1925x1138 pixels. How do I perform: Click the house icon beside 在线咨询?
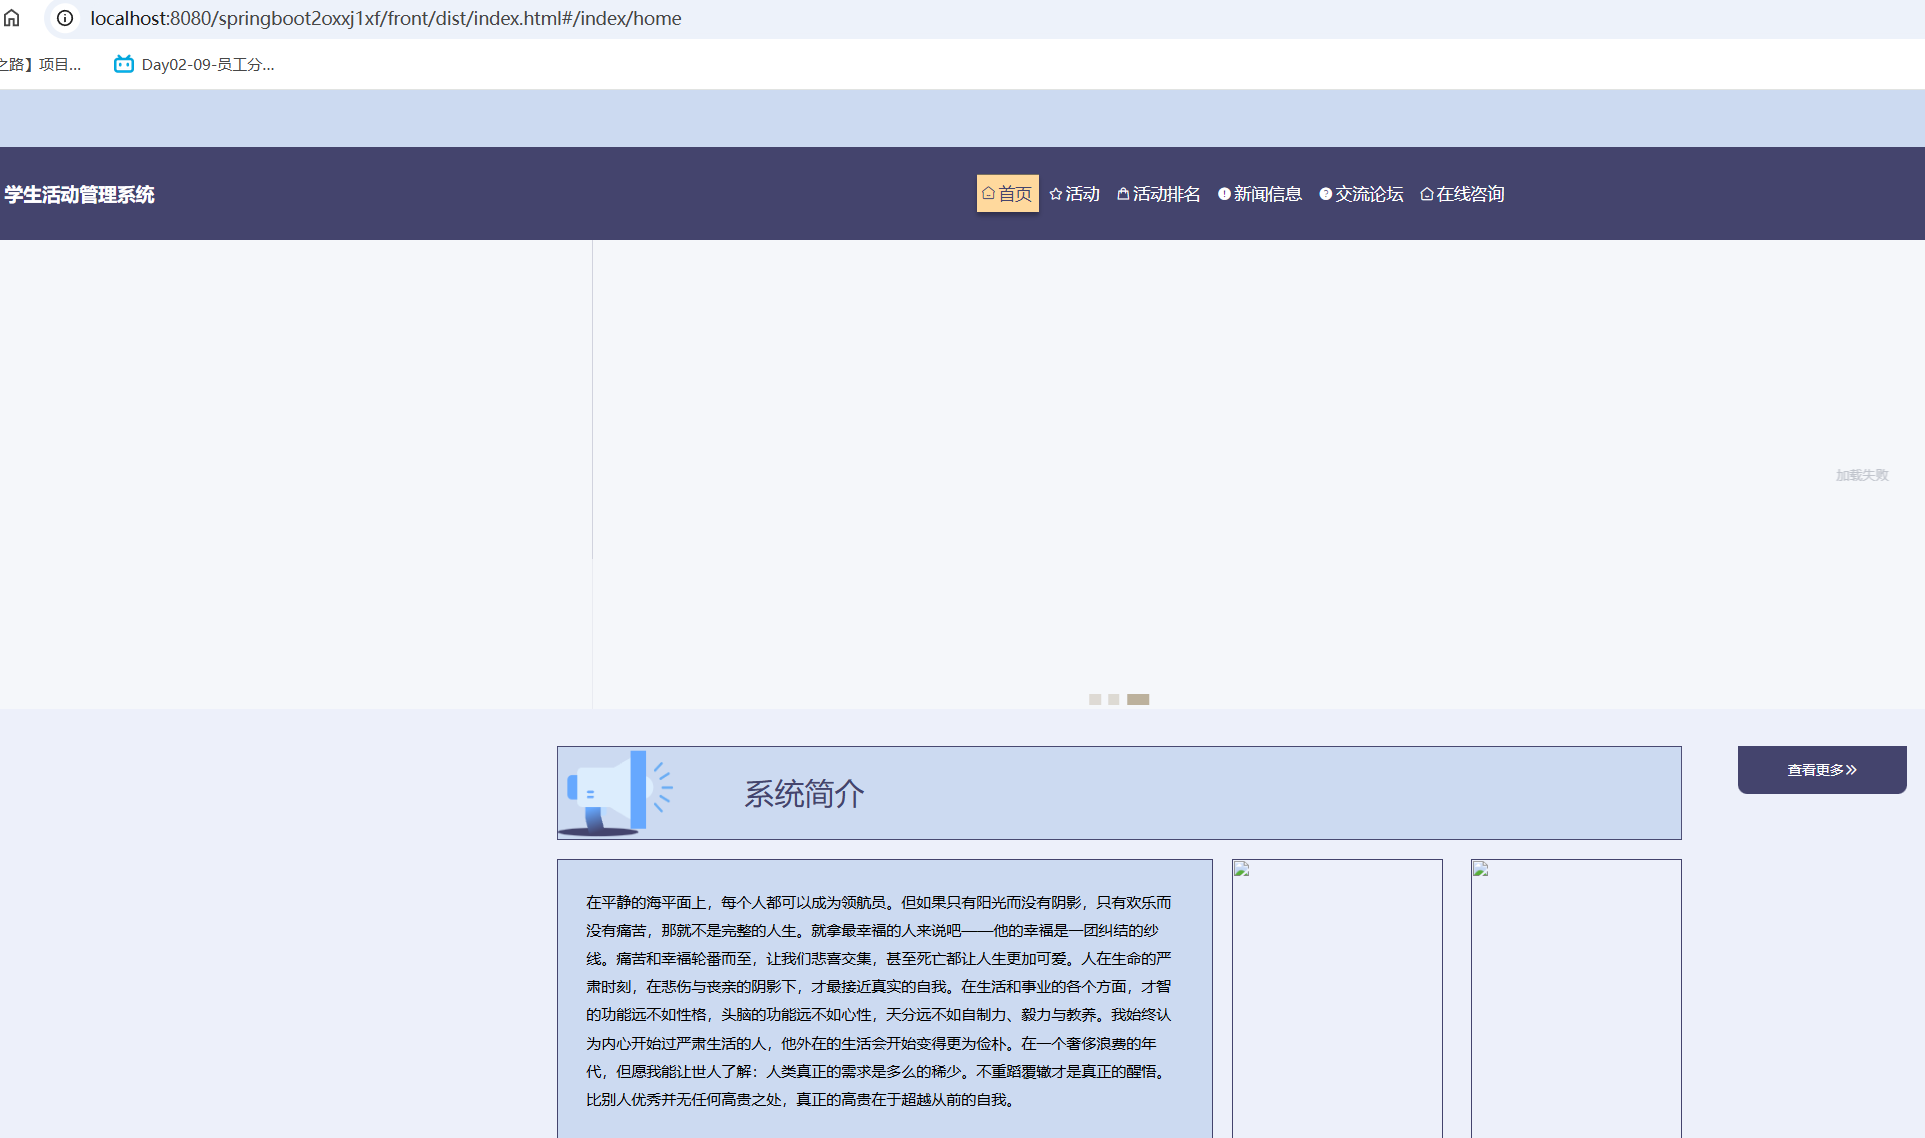click(x=1427, y=194)
